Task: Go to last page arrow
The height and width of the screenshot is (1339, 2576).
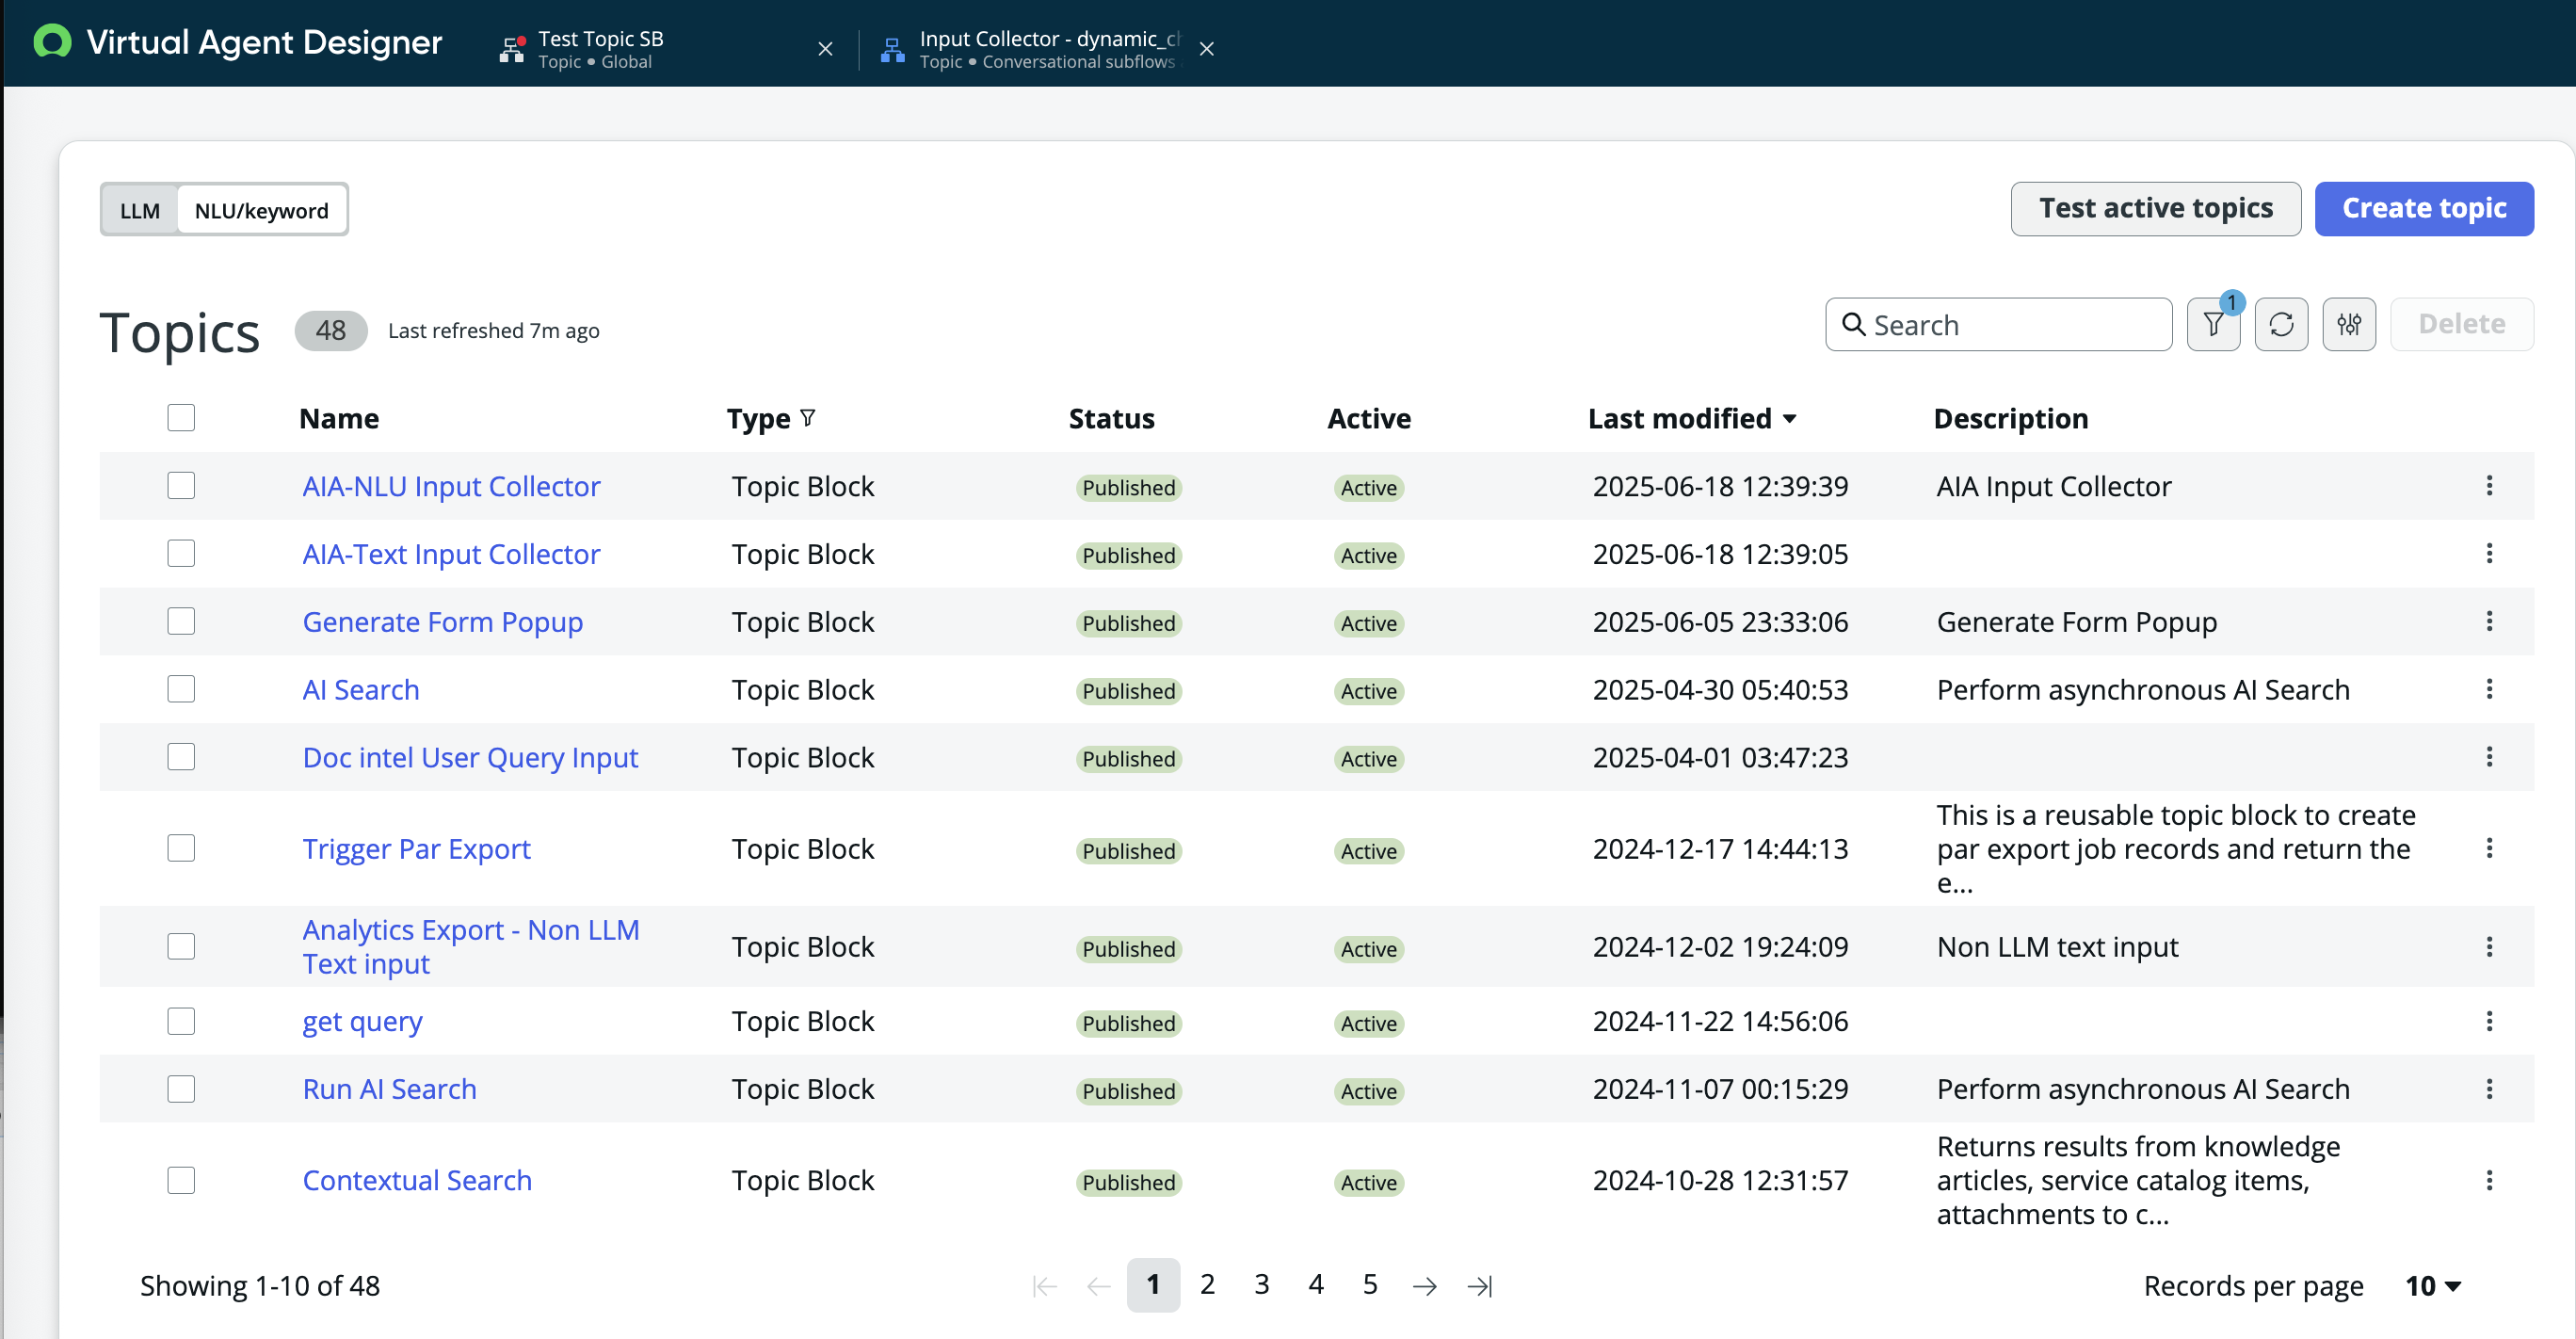Action: coord(1479,1285)
